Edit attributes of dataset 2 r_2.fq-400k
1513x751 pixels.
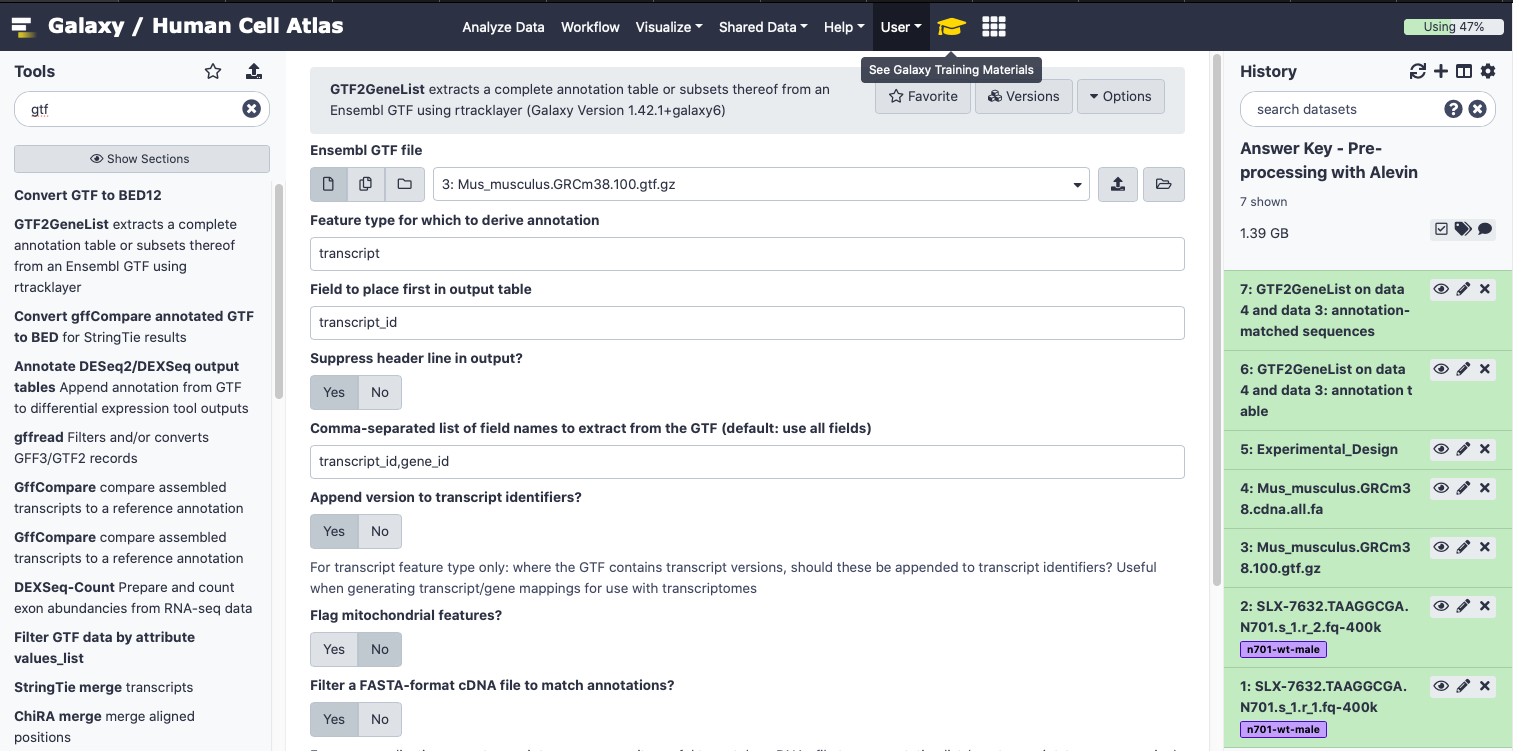(1463, 606)
